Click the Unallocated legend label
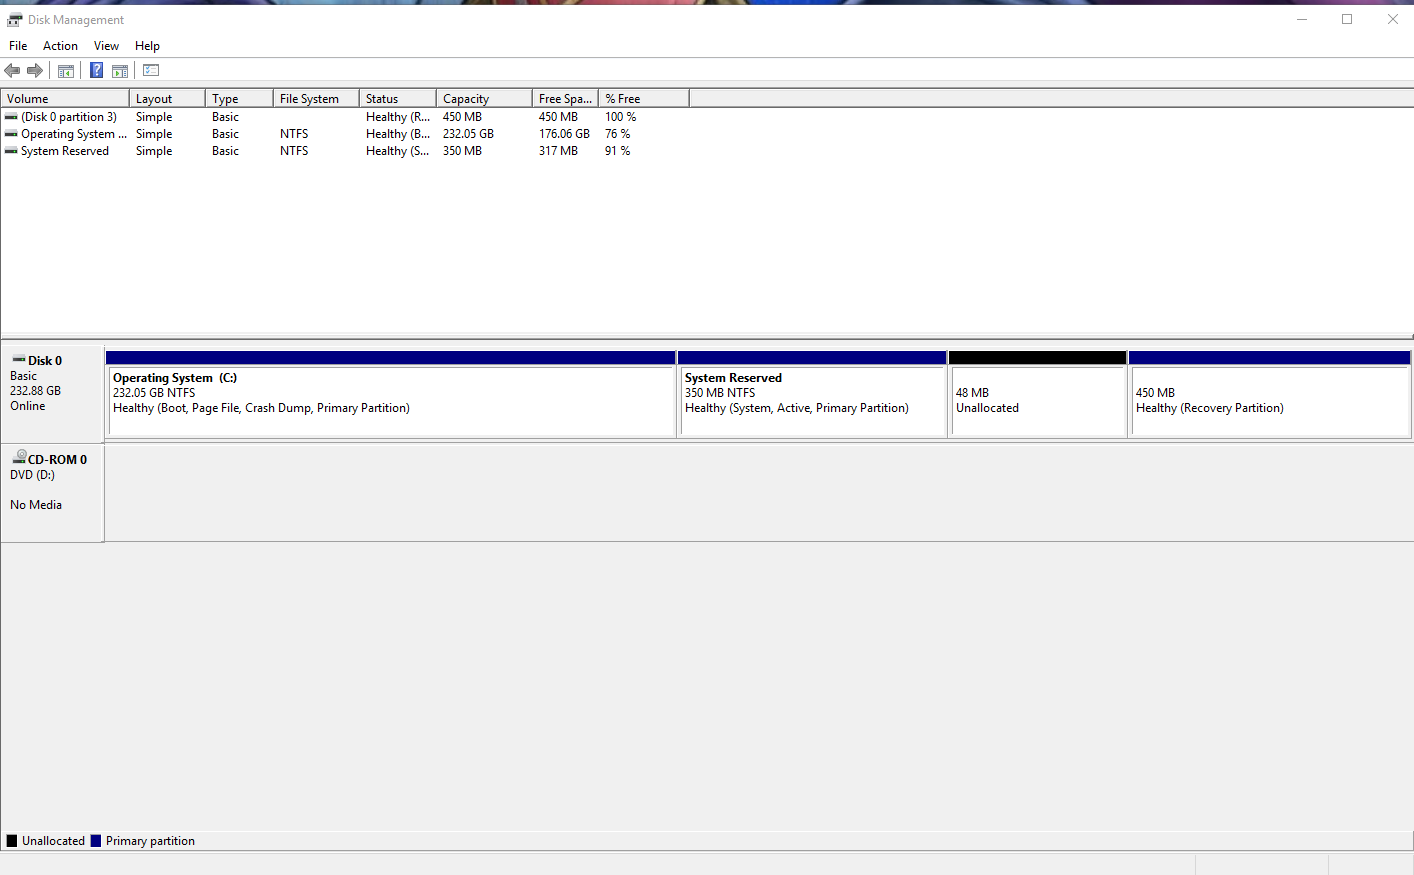The width and height of the screenshot is (1414, 875). [x=53, y=841]
